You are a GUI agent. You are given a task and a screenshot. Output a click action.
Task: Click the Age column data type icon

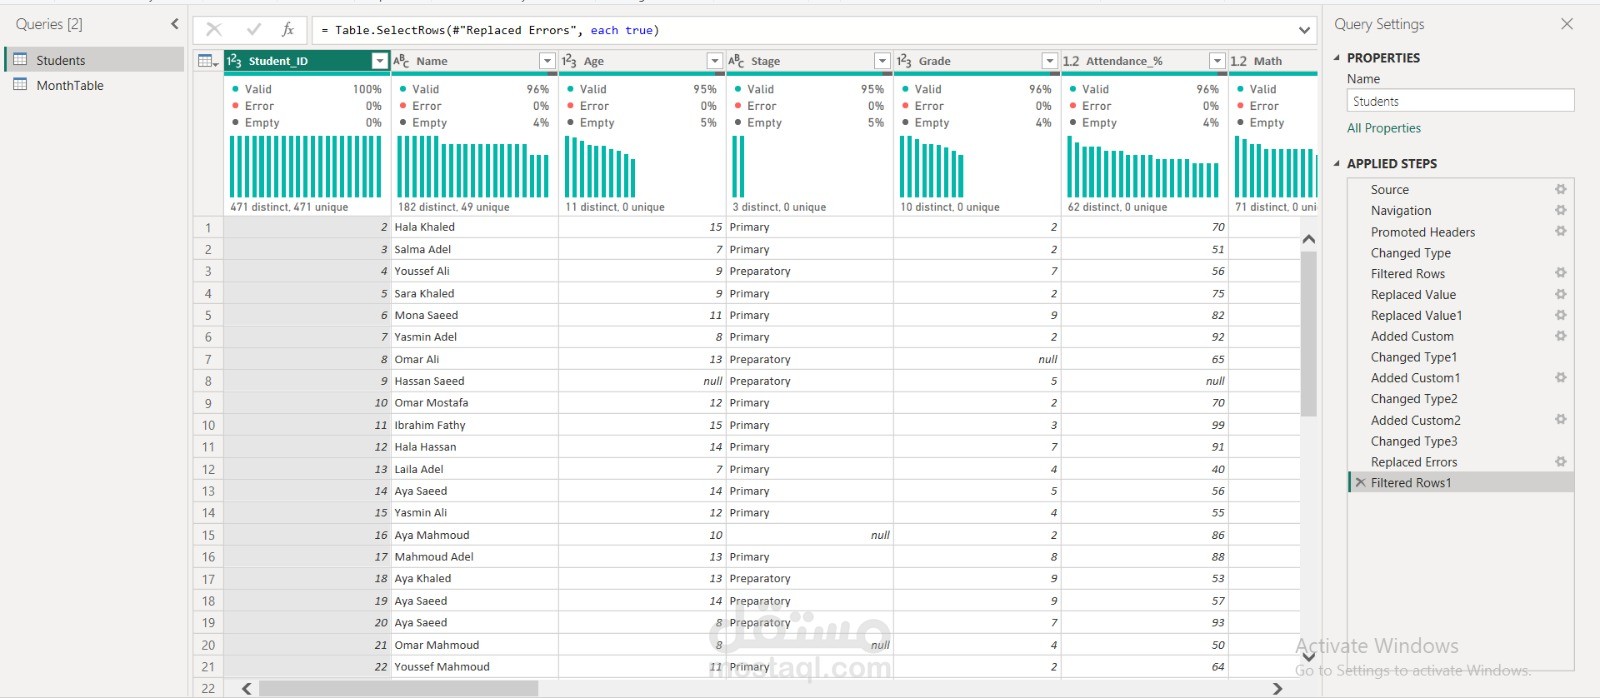coord(569,61)
